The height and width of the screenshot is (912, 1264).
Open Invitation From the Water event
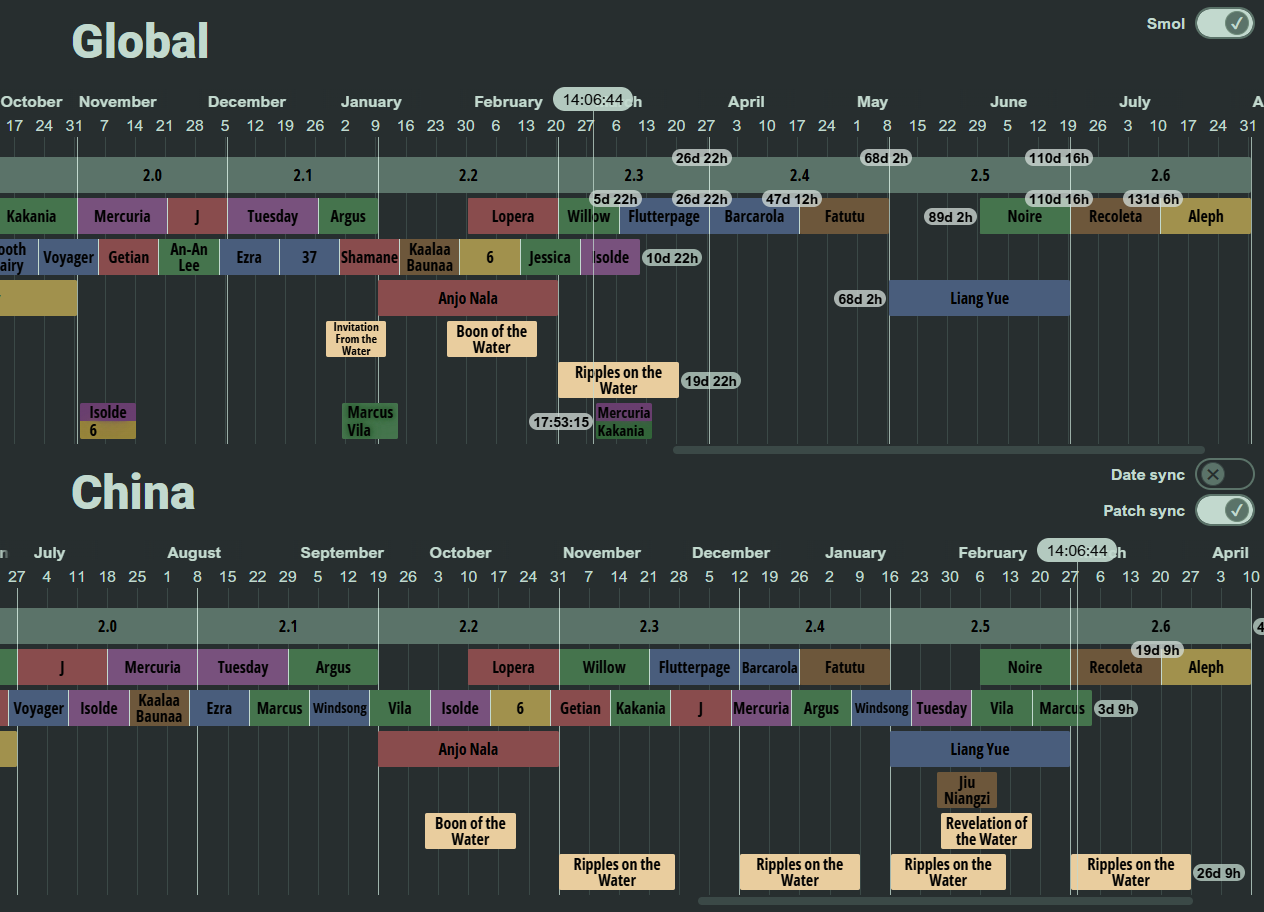click(356, 339)
